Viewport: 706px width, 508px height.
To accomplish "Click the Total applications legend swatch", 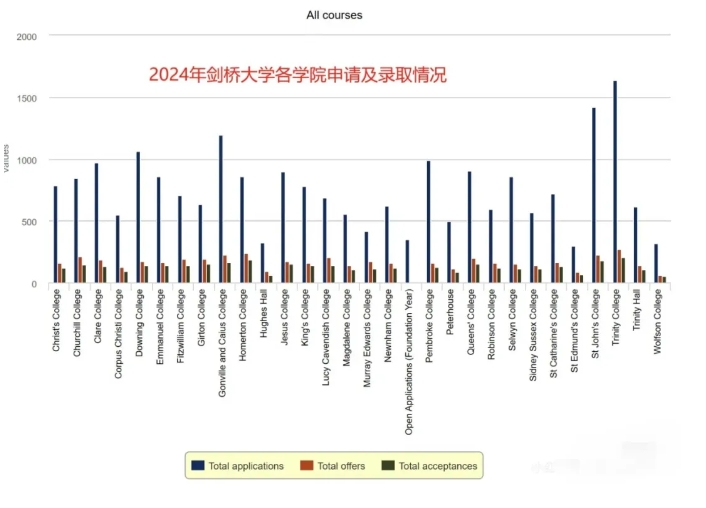I will pyautogui.click(x=198, y=465).
